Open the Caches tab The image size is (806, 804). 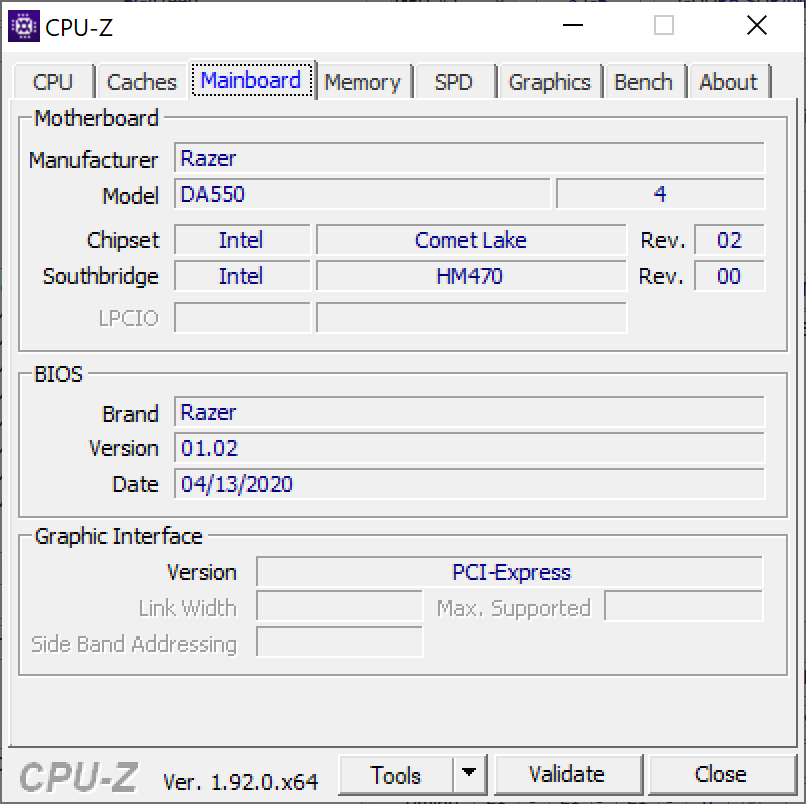142,82
